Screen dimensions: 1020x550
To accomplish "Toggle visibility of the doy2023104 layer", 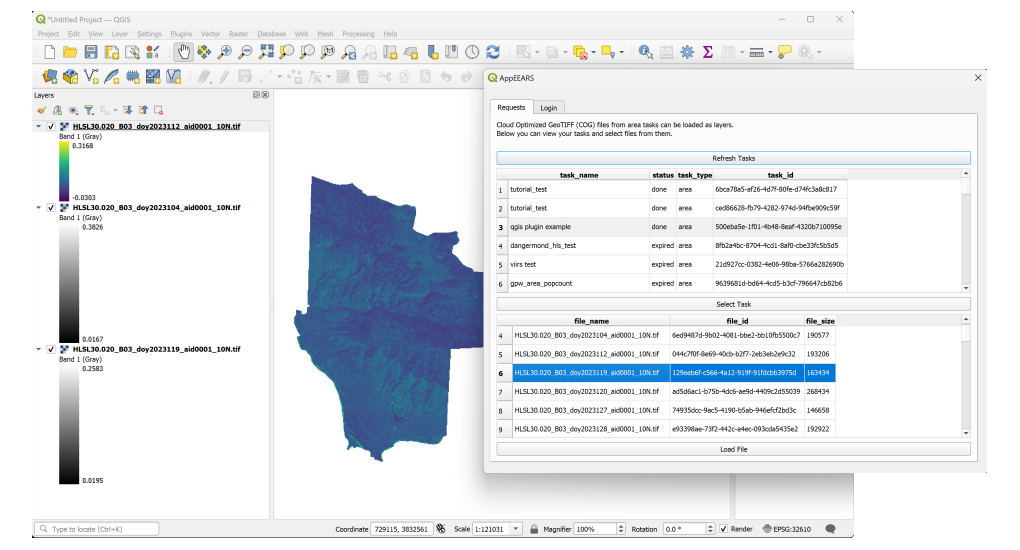I will (x=51, y=208).
